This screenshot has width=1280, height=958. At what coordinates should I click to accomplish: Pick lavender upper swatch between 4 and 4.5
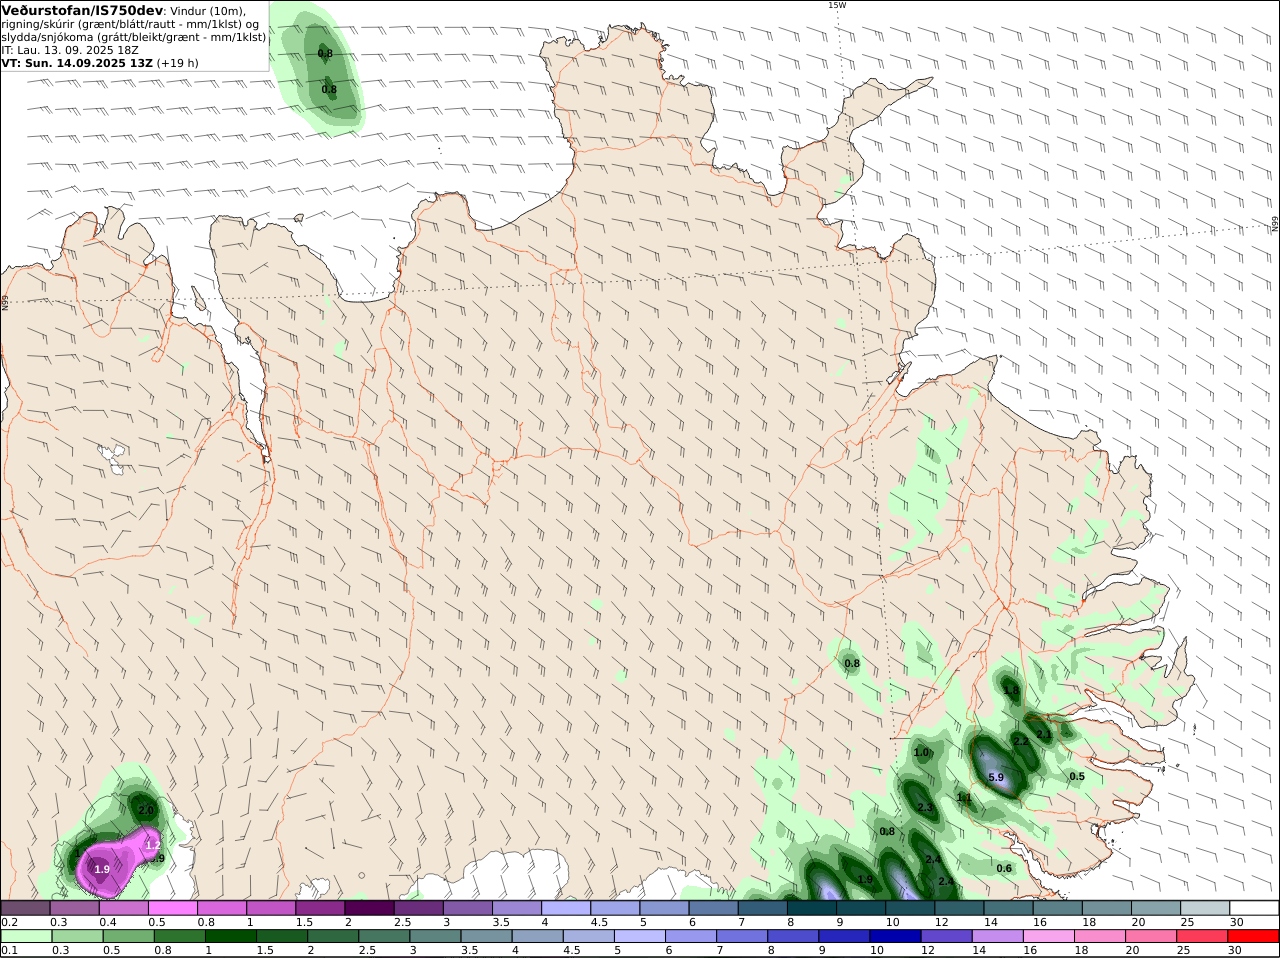tap(567, 908)
